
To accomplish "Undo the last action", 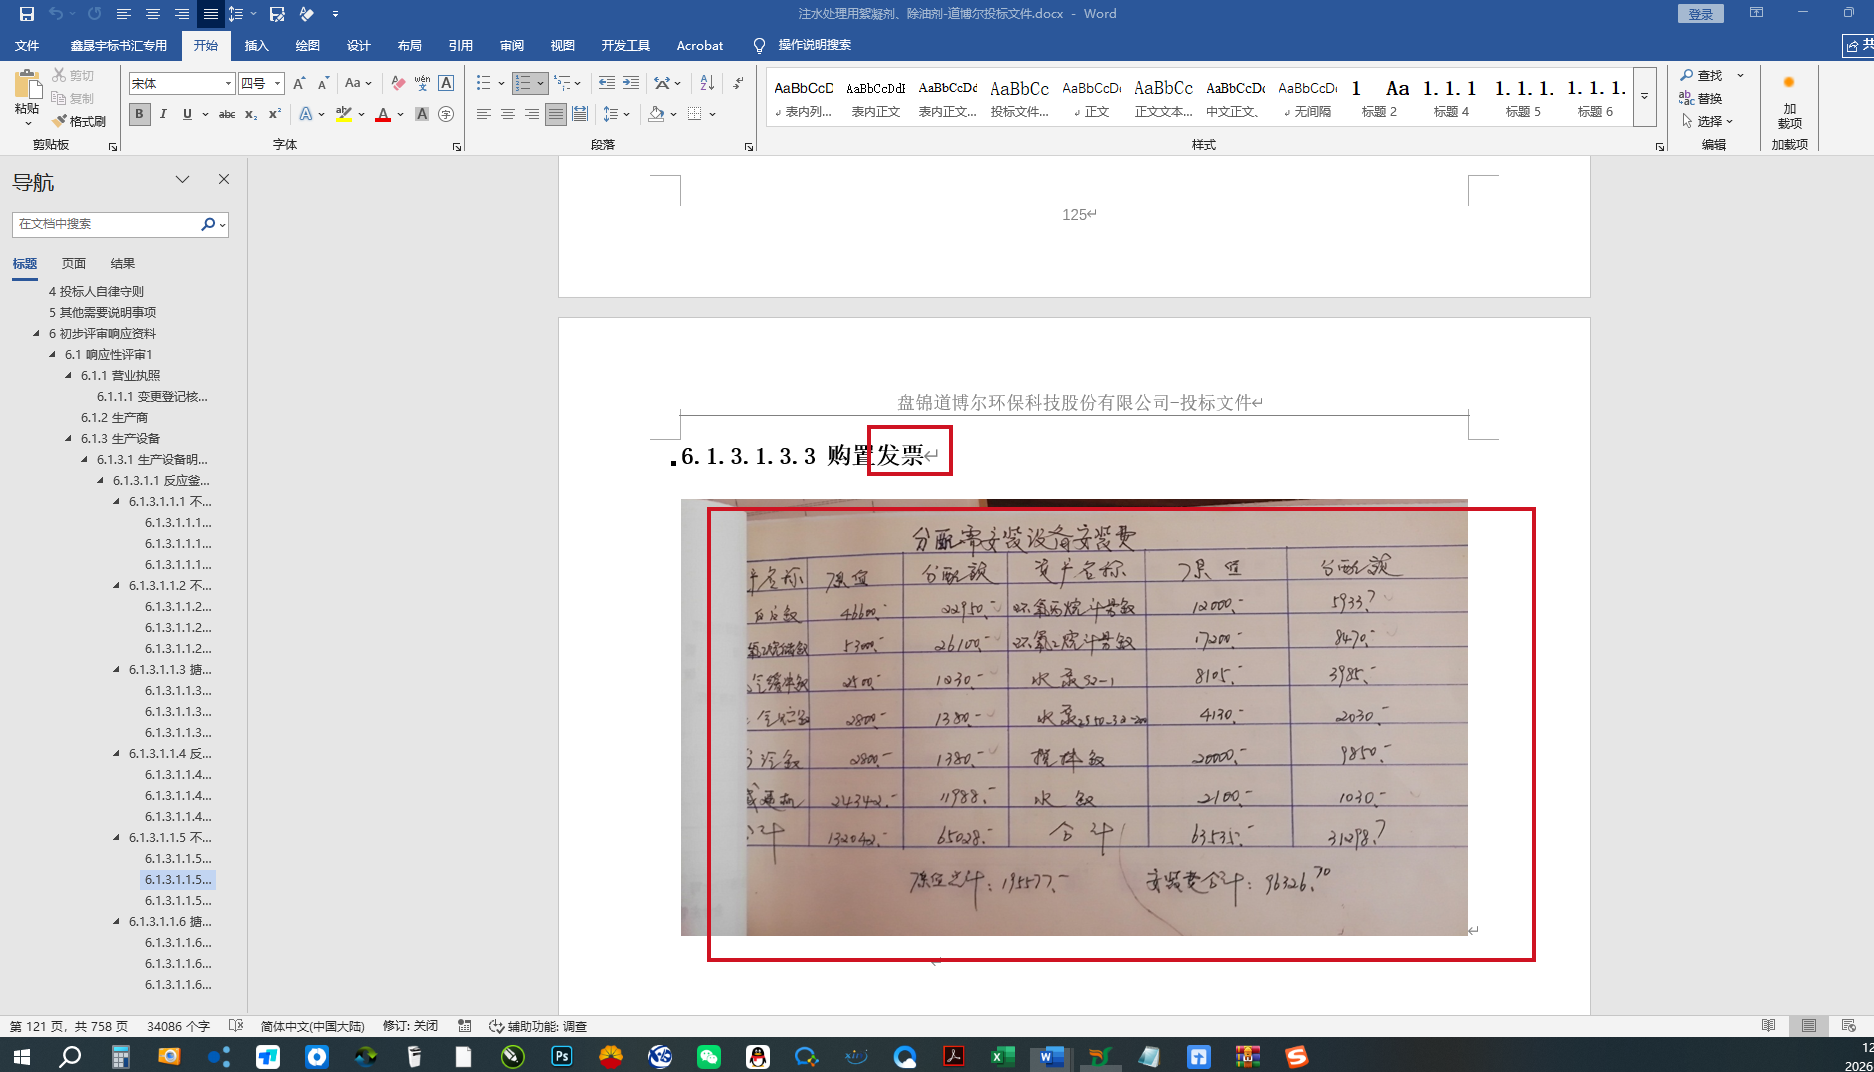I will [x=56, y=14].
